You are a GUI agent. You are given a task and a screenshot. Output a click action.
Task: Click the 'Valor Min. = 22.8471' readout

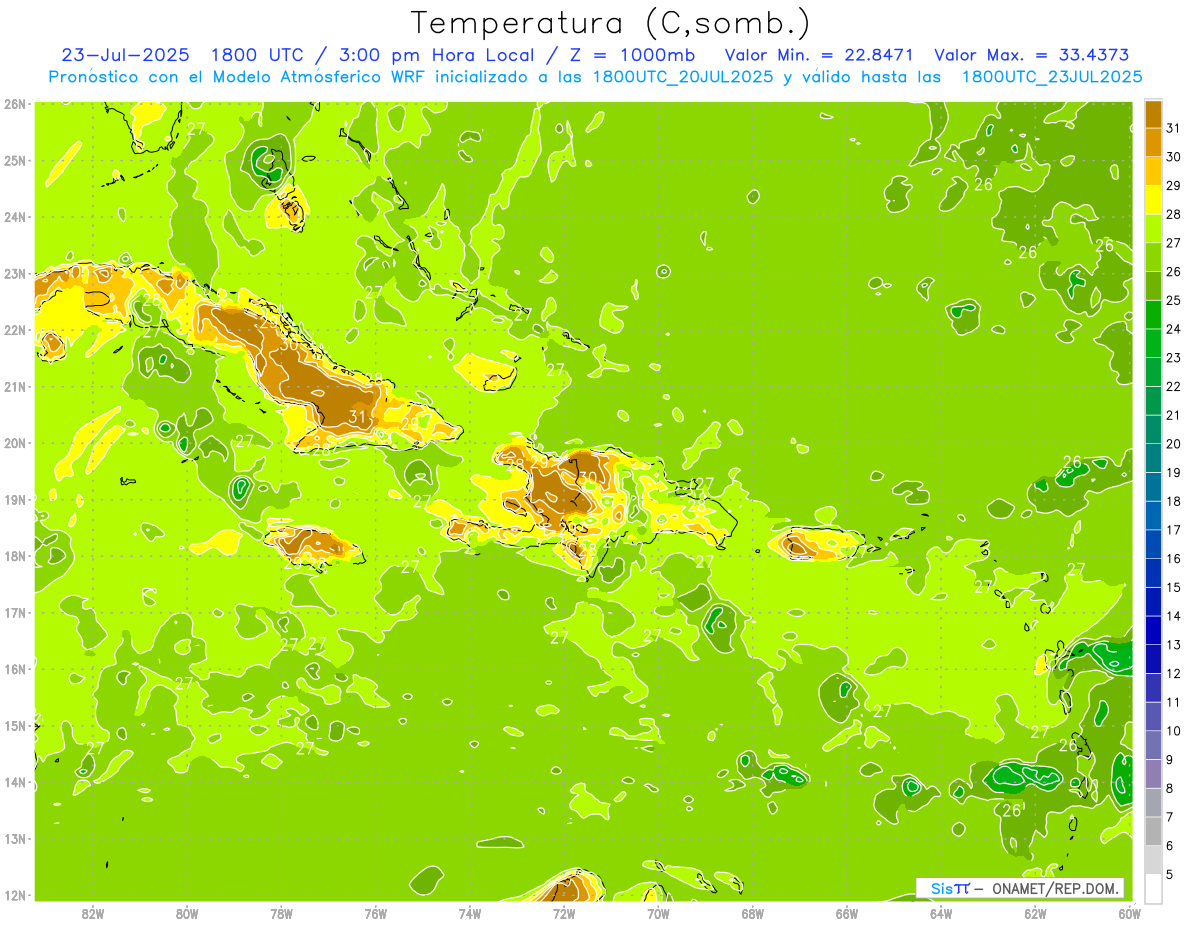pos(818,55)
